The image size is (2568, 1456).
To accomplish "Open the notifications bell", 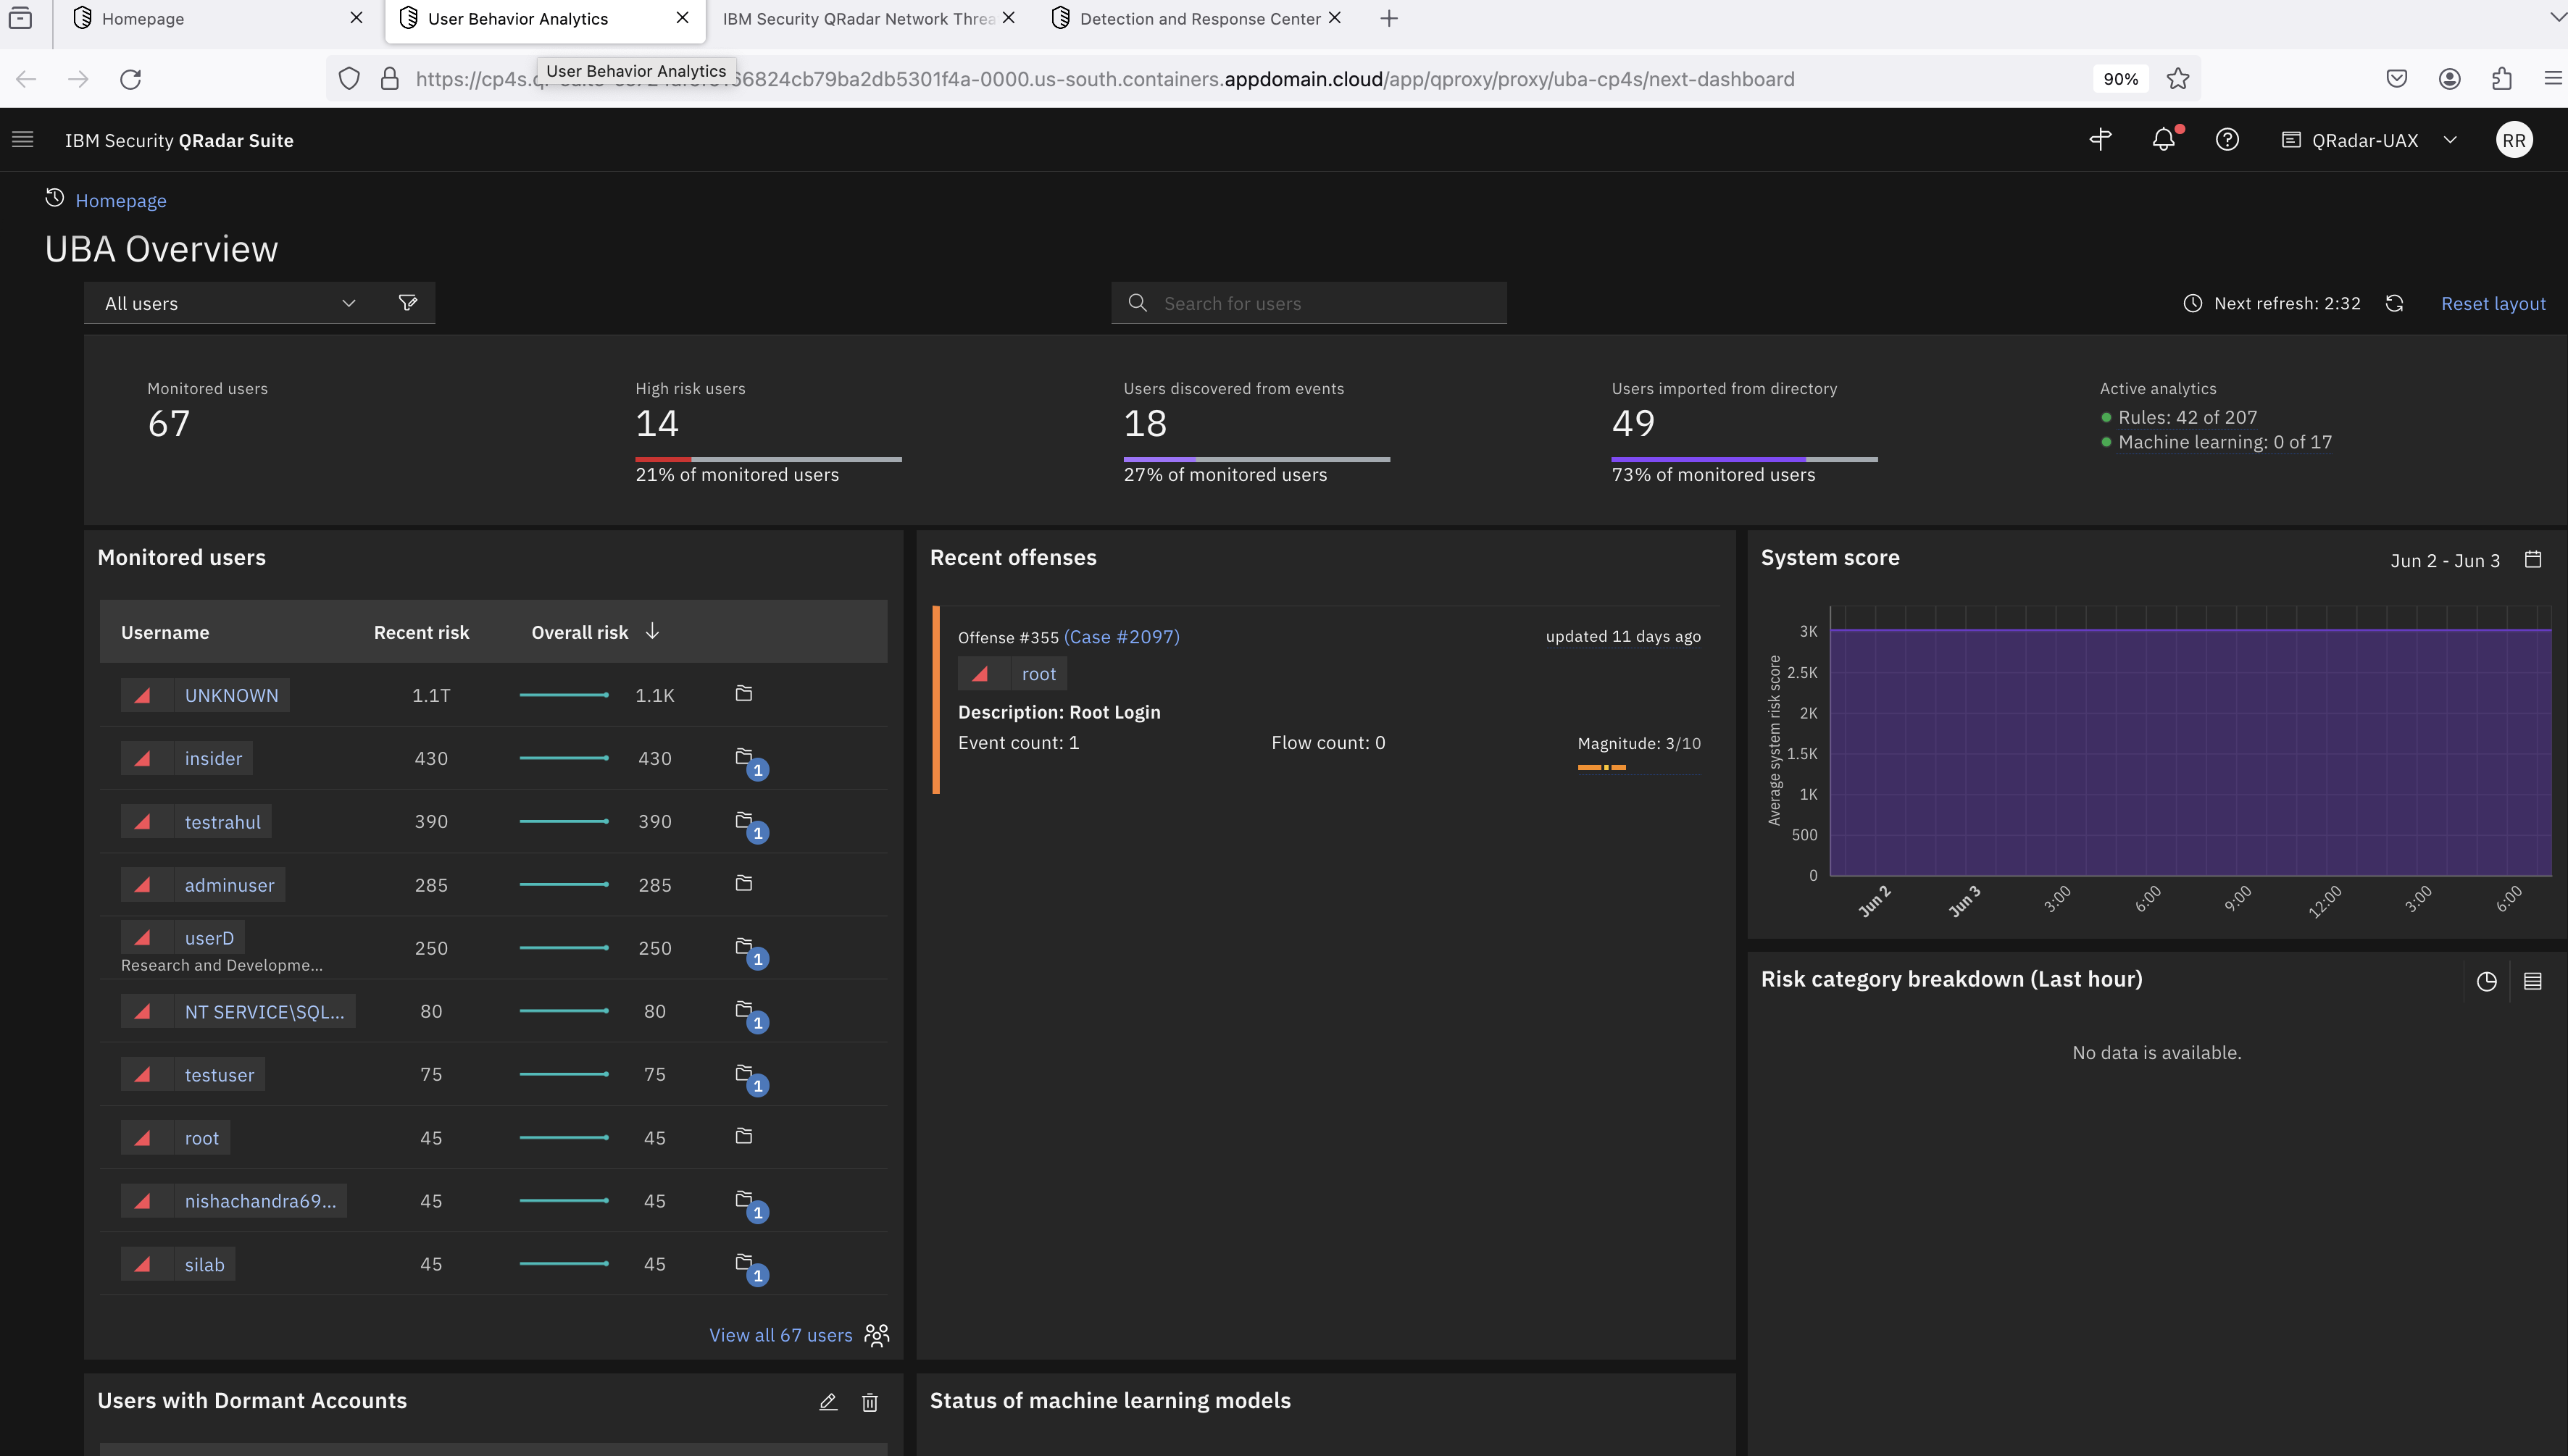I will click(2163, 140).
